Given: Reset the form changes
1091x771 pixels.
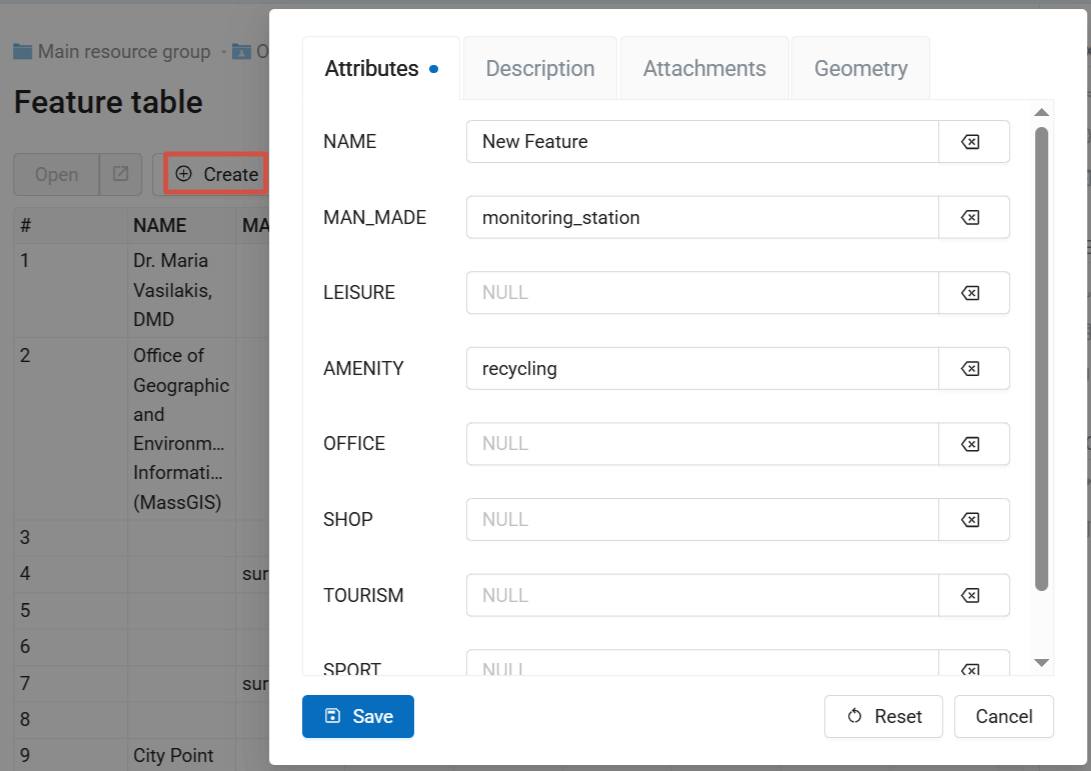Looking at the screenshot, I should click(883, 716).
